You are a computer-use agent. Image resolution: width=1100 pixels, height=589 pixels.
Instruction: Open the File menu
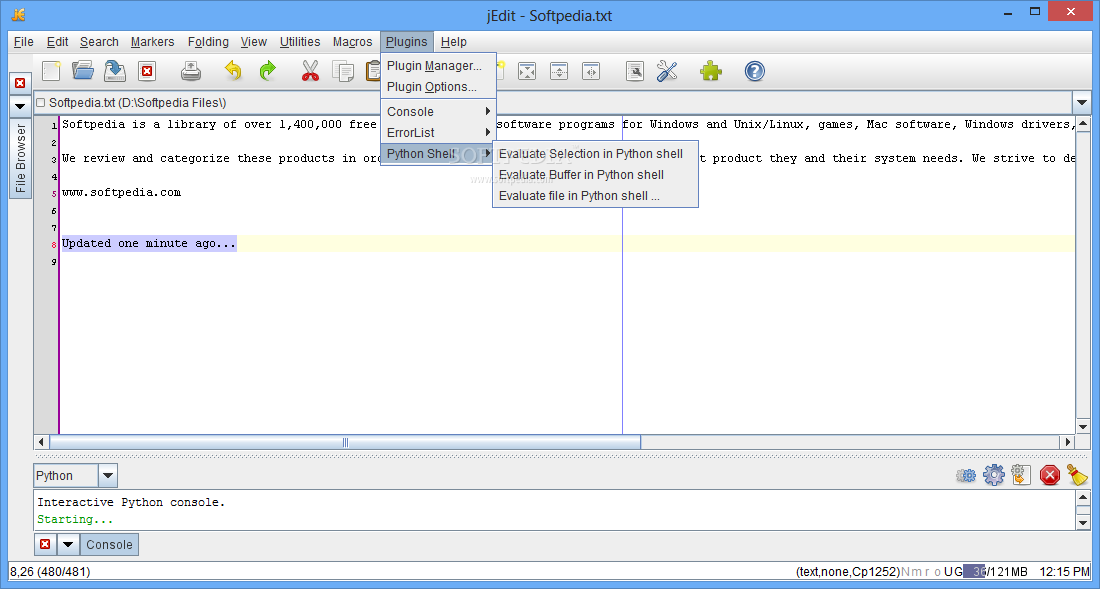[x=24, y=42]
